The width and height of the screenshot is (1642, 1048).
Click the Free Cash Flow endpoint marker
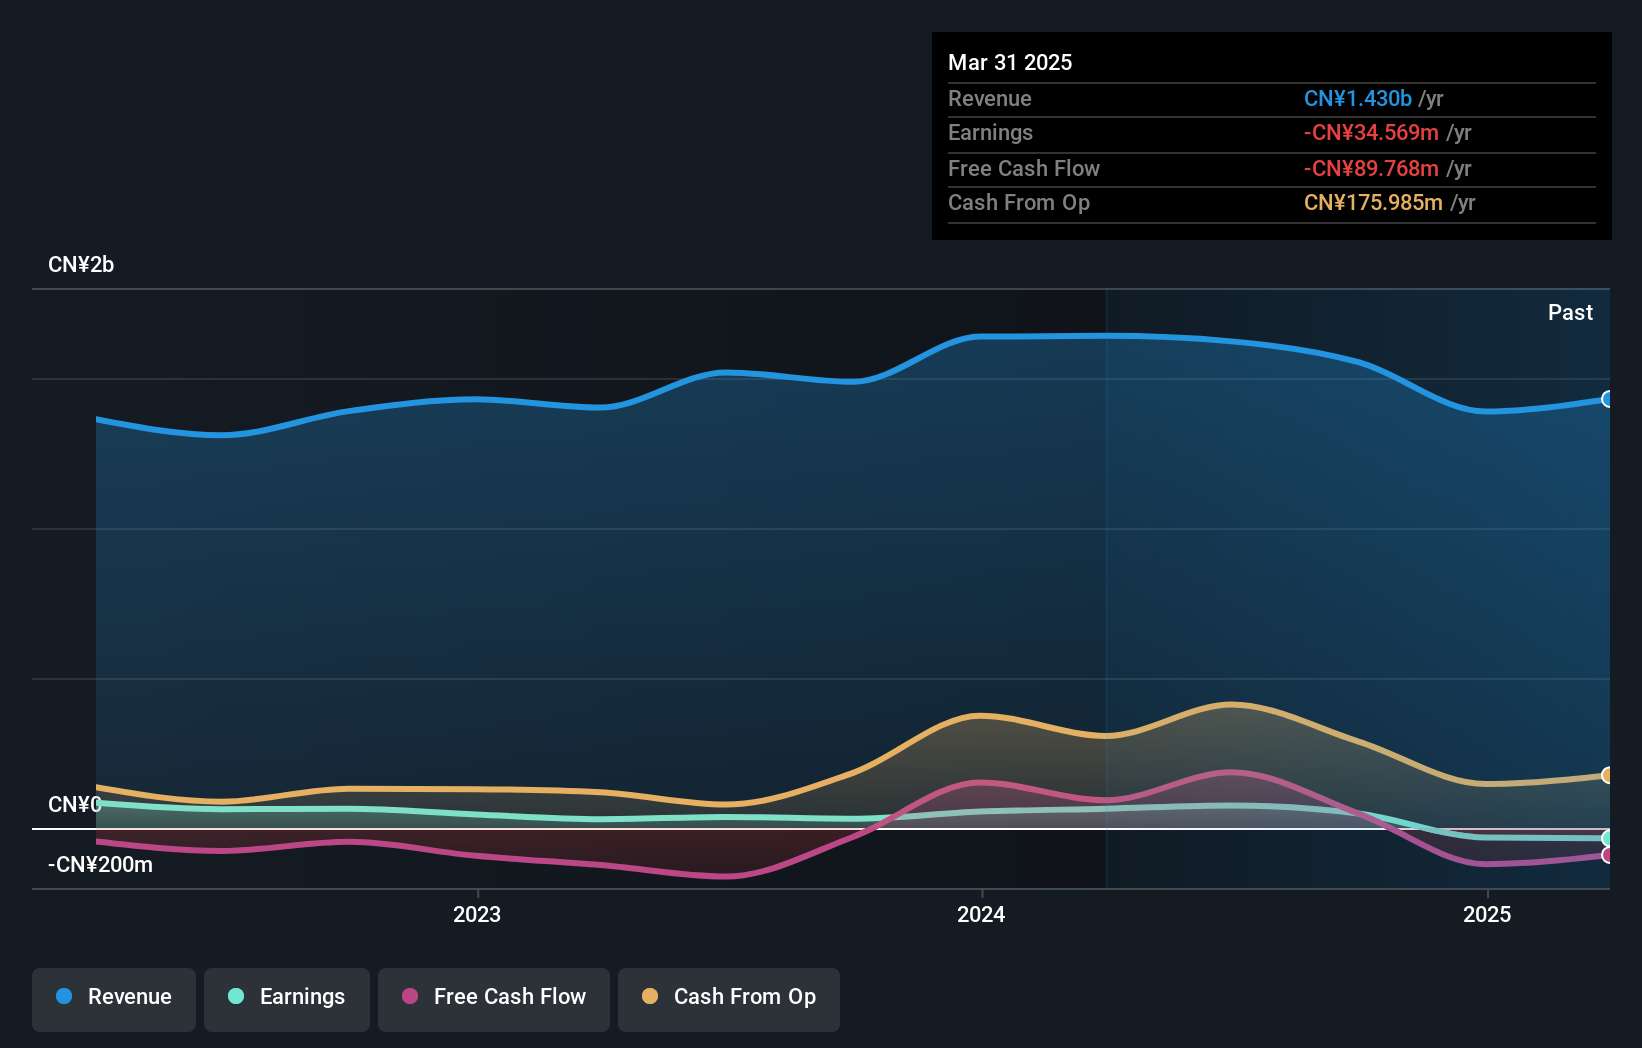point(1607,855)
